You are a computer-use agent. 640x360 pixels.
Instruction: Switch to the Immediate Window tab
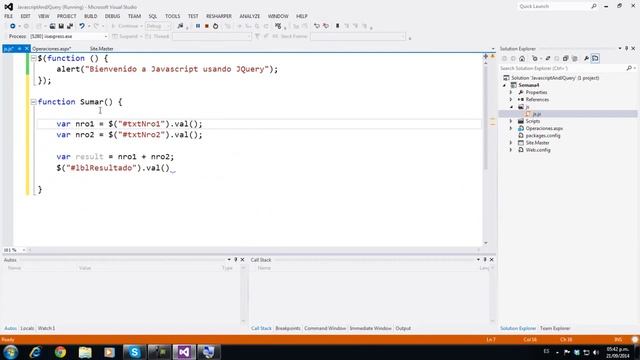coord(371,328)
